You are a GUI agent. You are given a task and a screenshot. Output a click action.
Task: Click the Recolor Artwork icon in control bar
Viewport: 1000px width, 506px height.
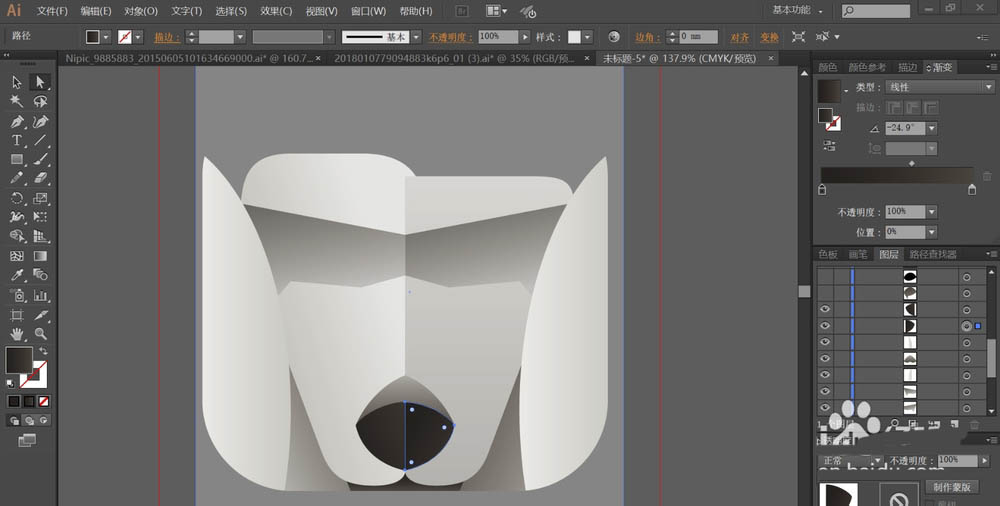(x=614, y=37)
